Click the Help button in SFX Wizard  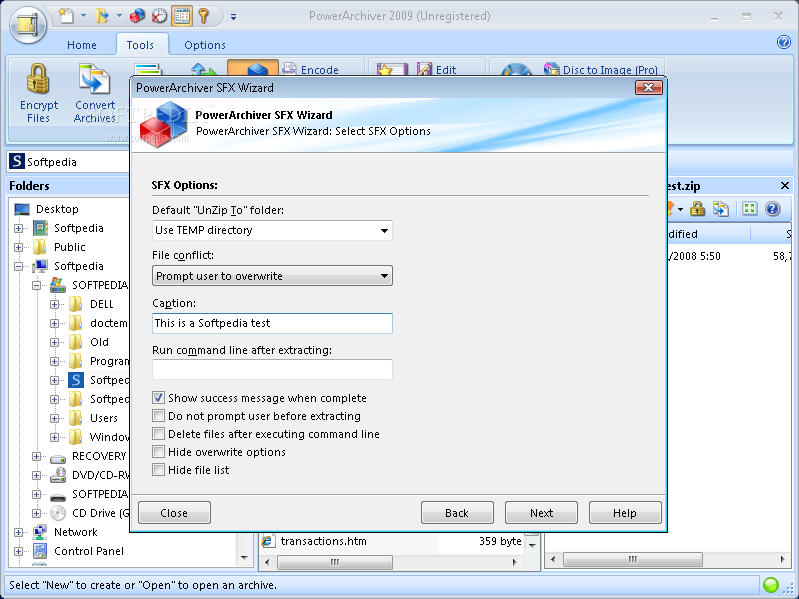pos(625,512)
